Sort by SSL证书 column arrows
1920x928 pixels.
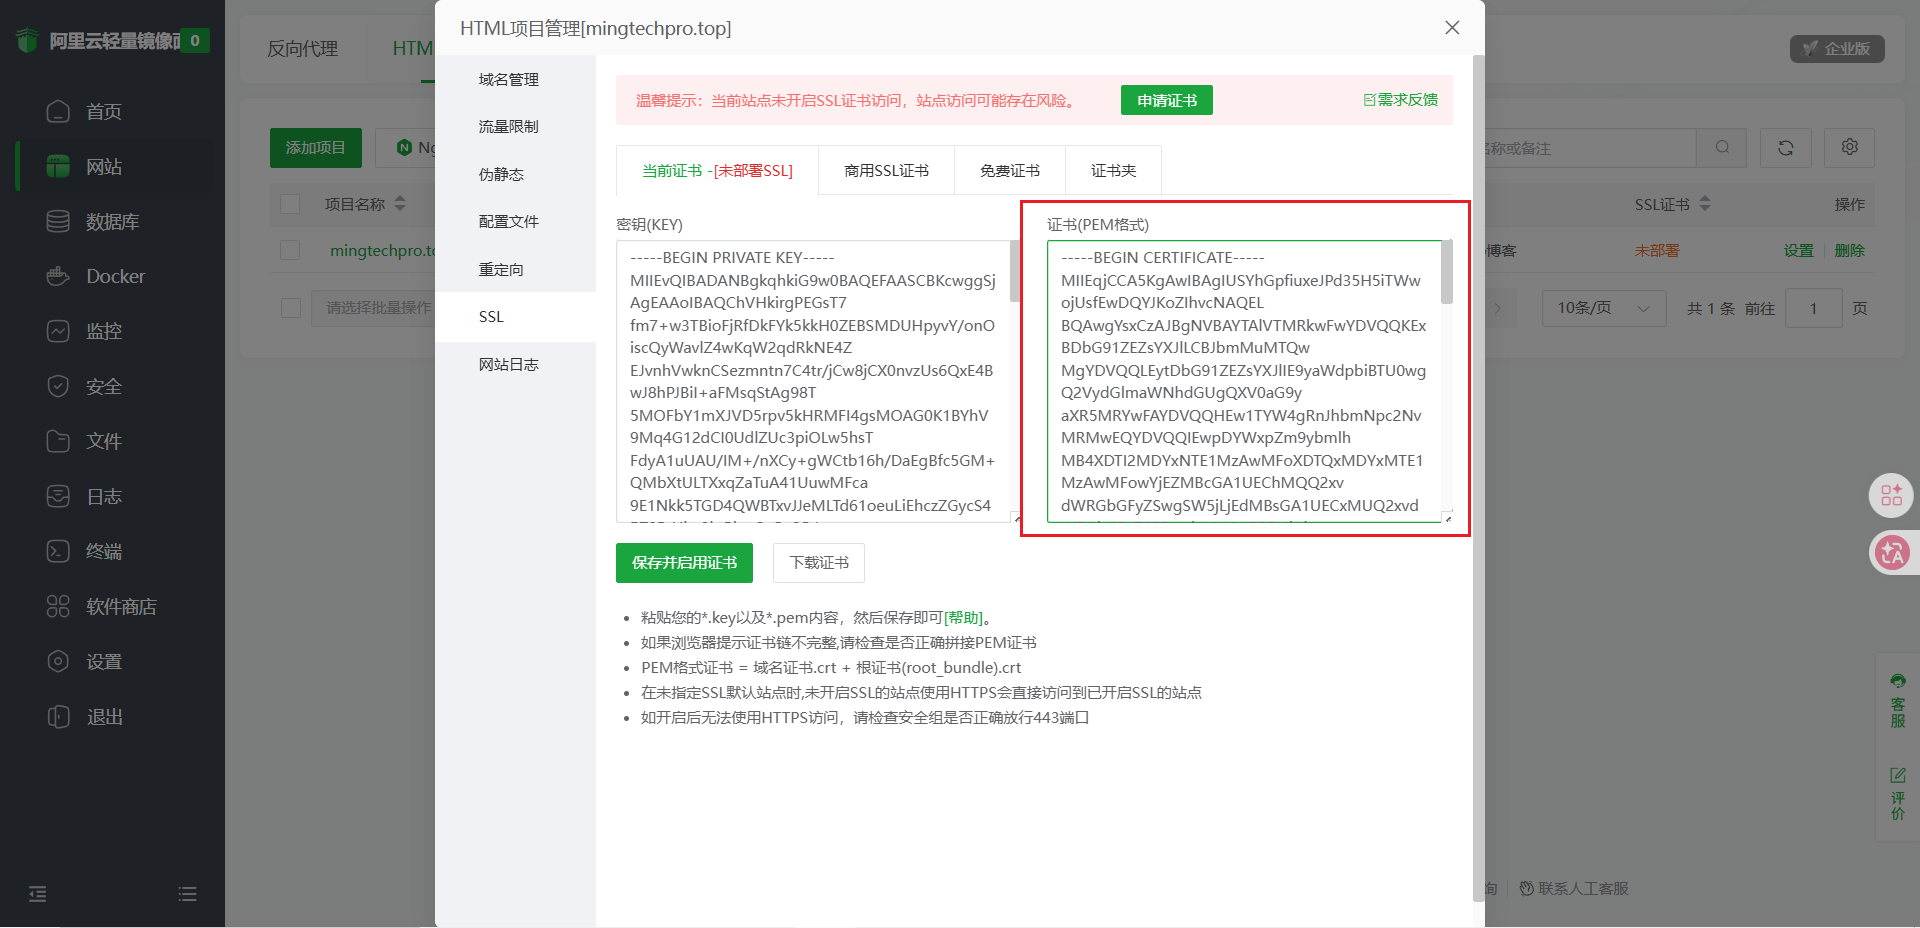point(1705,203)
